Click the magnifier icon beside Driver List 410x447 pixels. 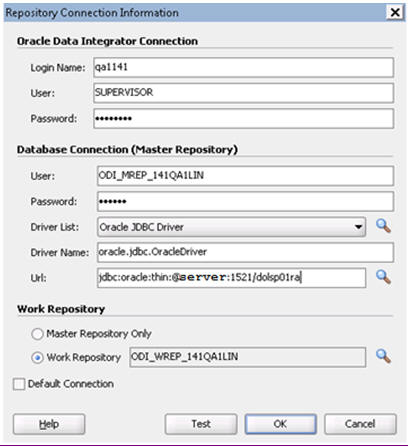pyautogui.click(x=383, y=226)
